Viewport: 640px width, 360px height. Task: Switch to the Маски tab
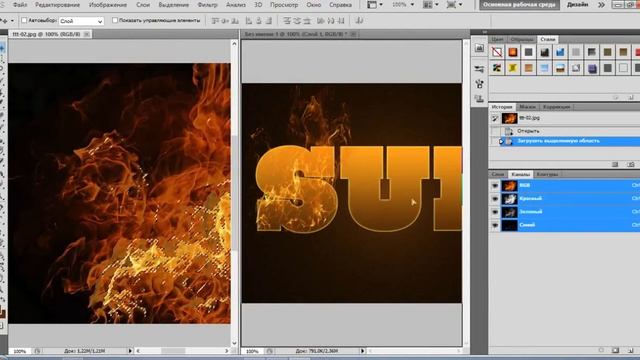tap(527, 107)
